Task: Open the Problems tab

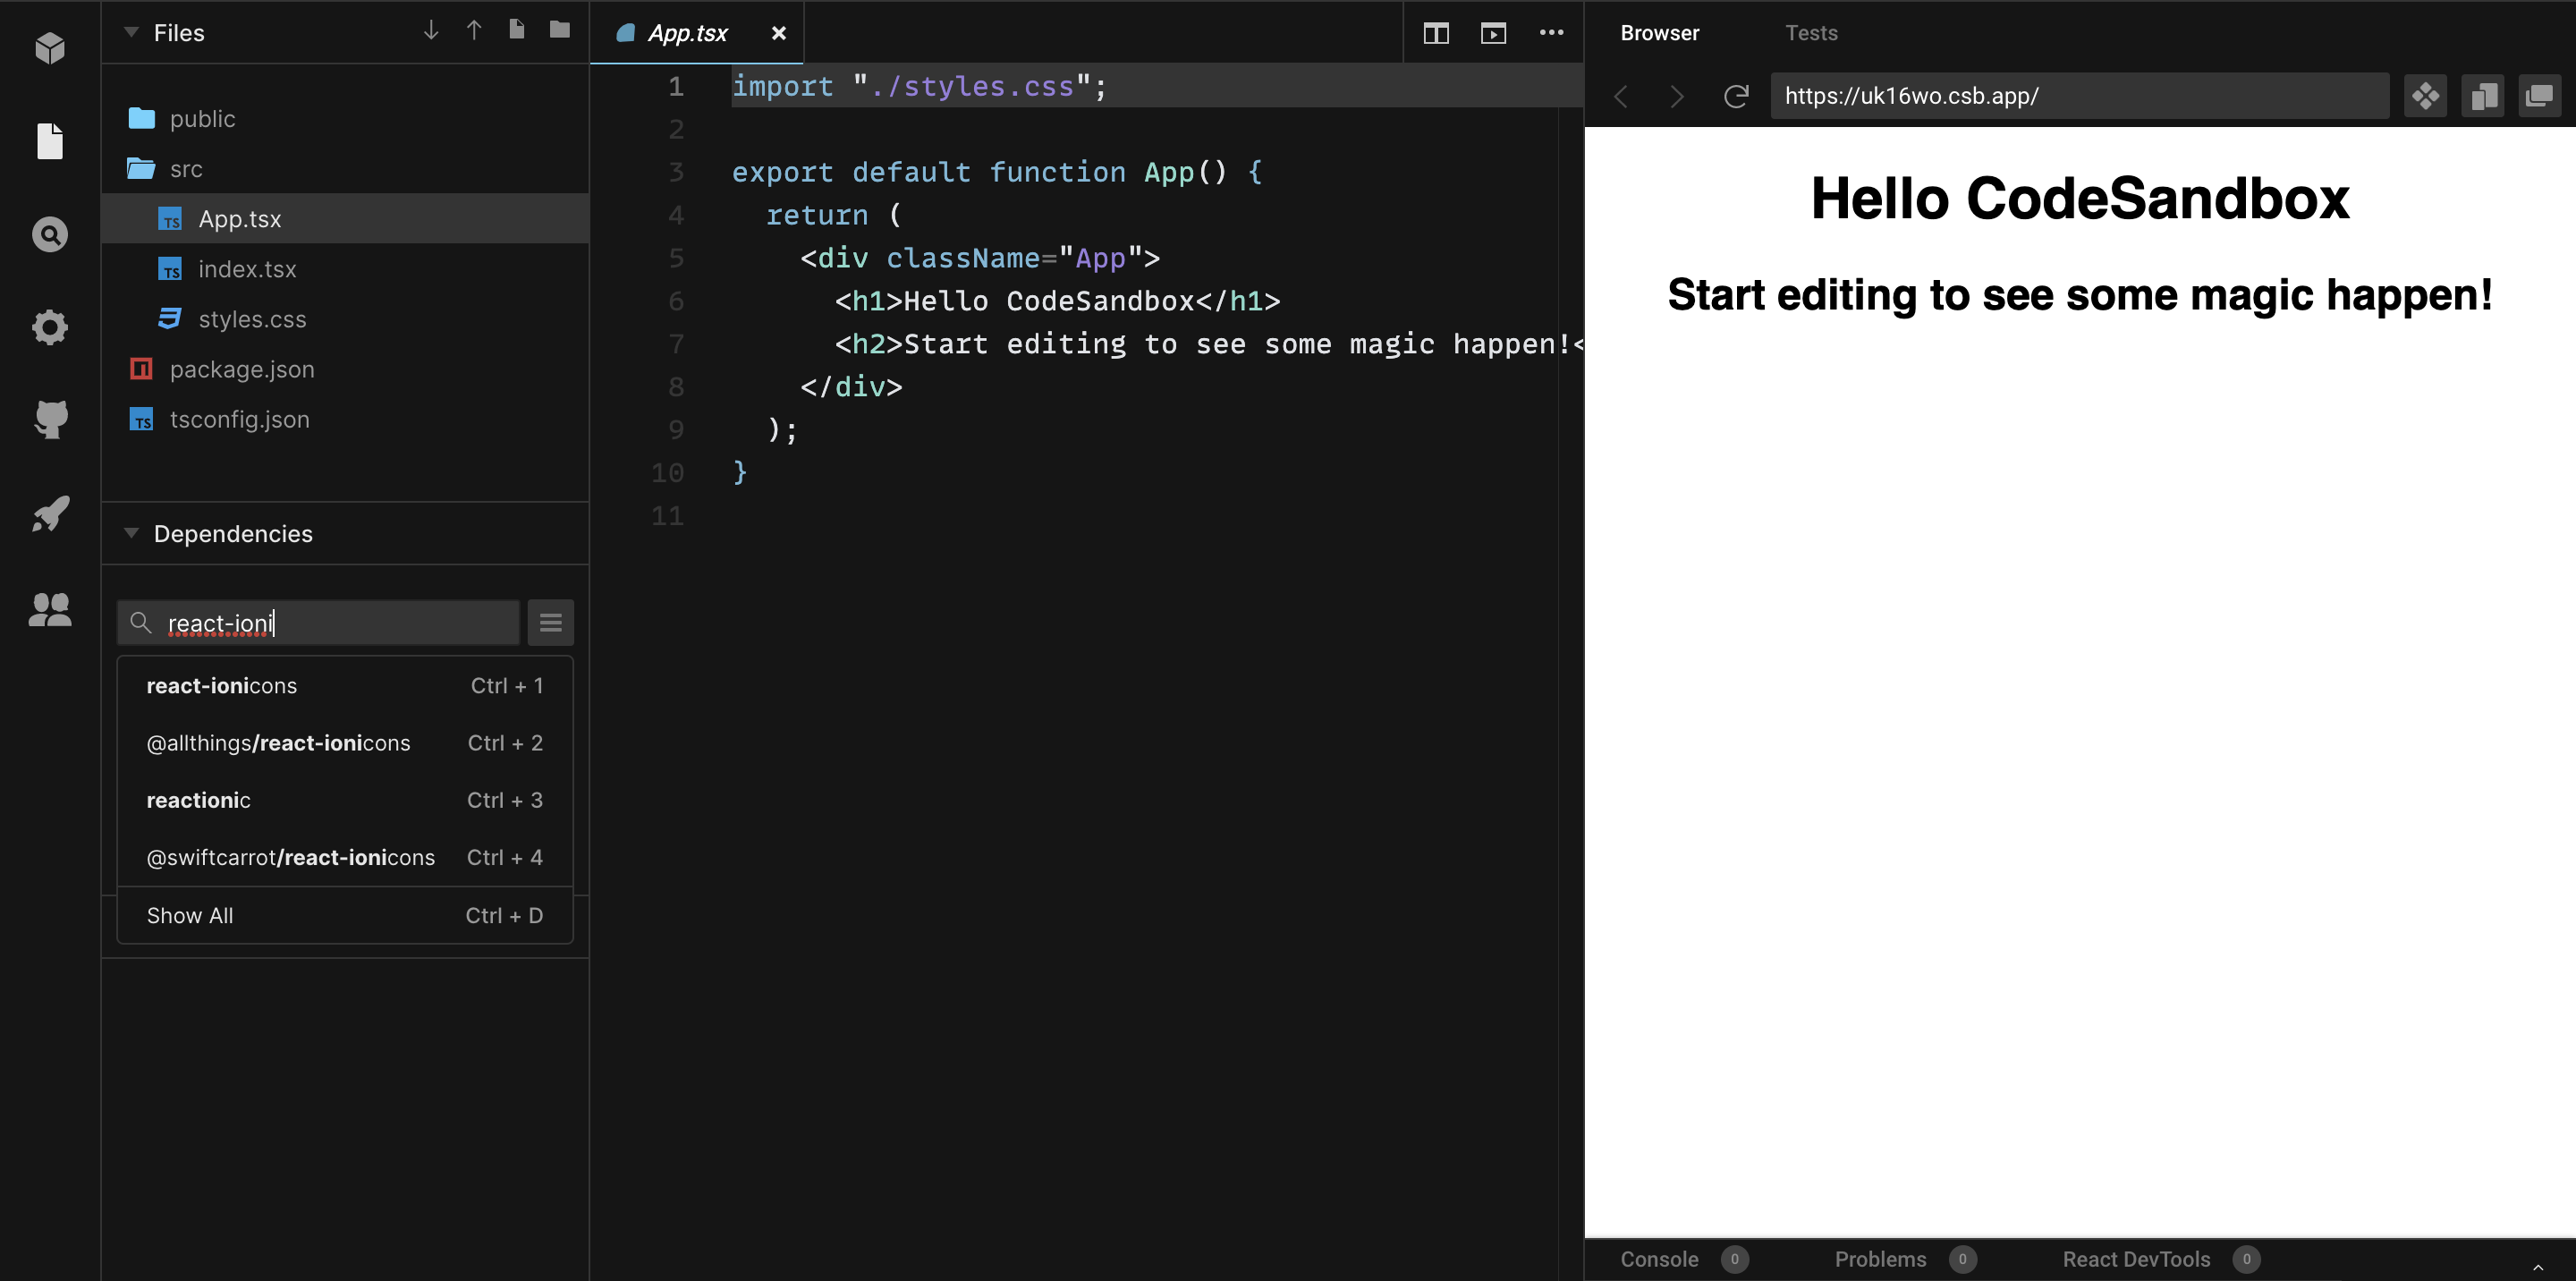Action: [1880, 1259]
